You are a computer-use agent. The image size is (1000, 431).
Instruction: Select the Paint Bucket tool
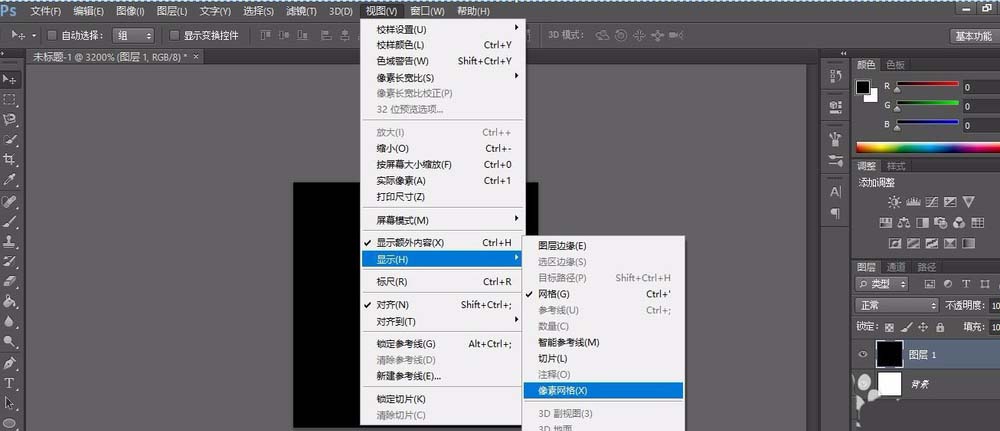pos(10,301)
